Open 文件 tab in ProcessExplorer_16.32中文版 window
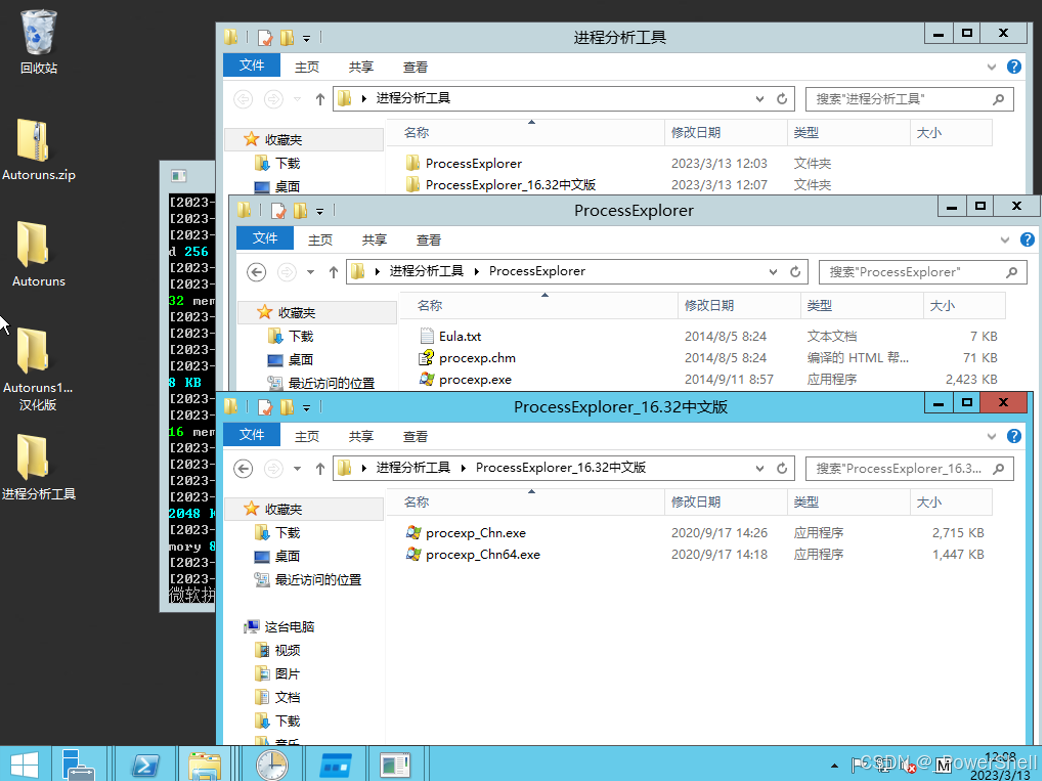1042x781 pixels. [251, 435]
